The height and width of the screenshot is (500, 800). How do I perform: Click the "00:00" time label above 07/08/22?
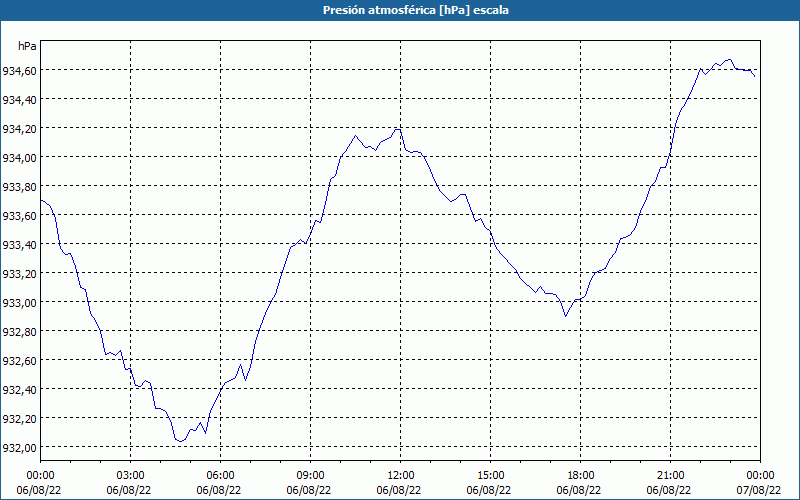(760, 476)
